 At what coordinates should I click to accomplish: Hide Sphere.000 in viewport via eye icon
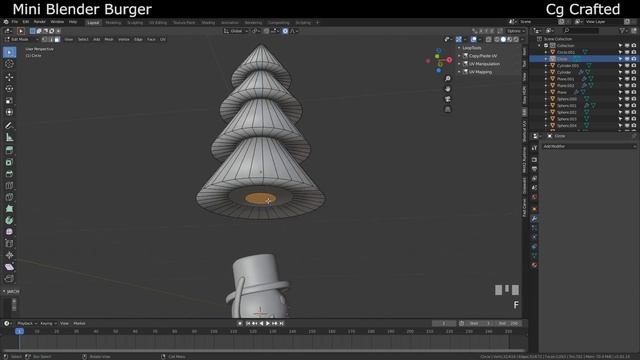pos(627,99)
